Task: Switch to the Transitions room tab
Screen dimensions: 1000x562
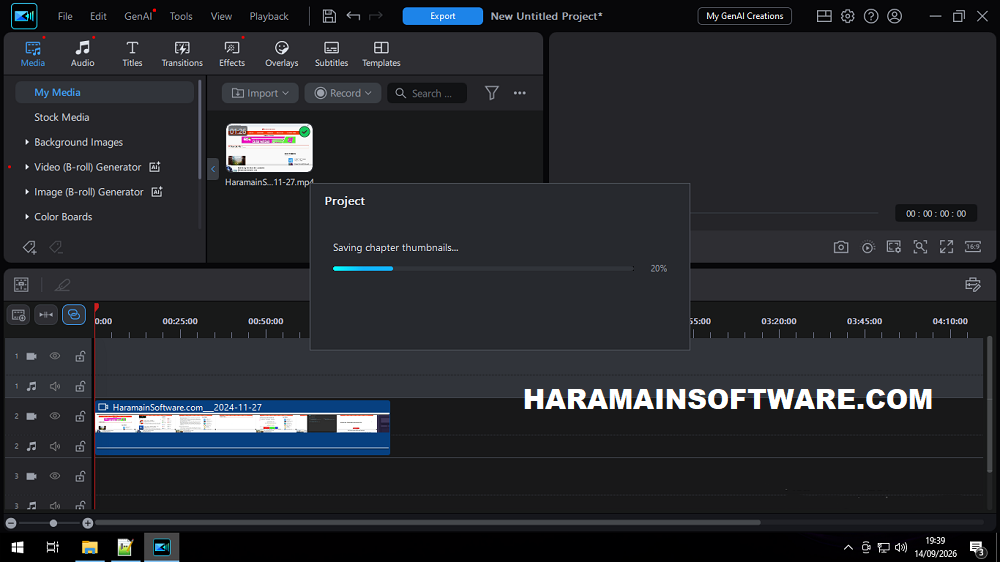Action: [x=182, y=54]
